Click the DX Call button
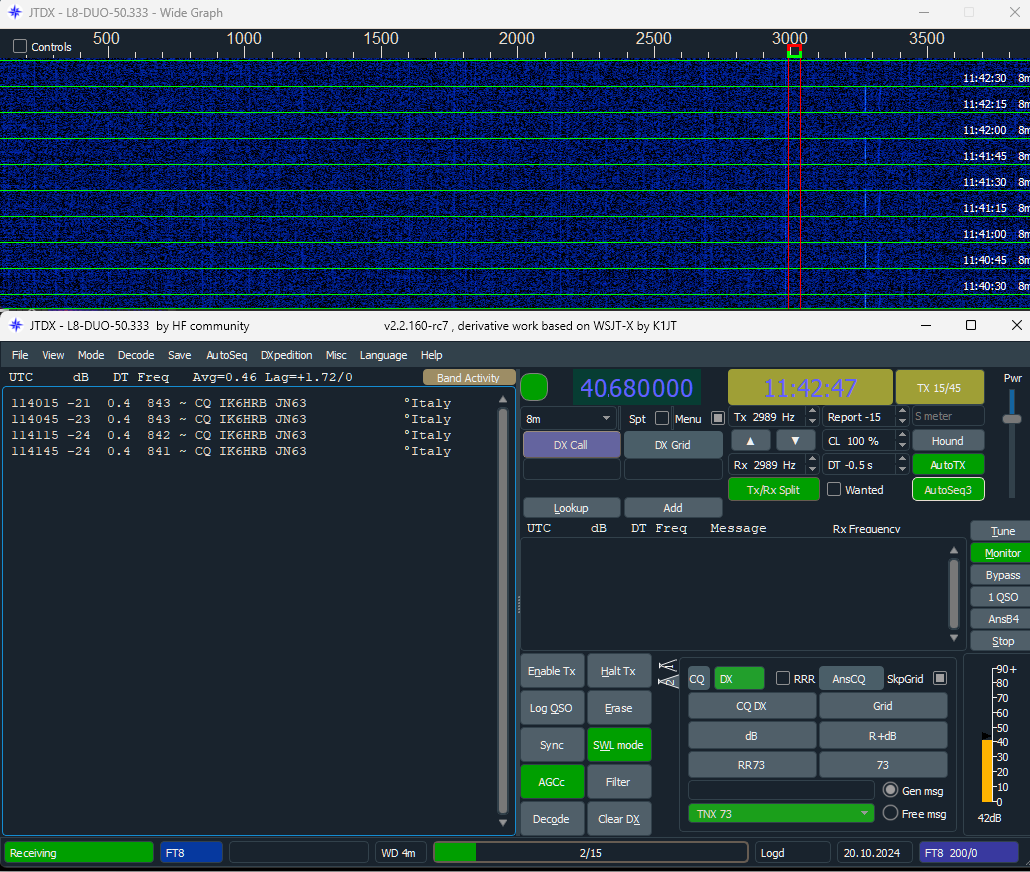The width and height of the screenshot is (1030, 872). coord(571,445)
